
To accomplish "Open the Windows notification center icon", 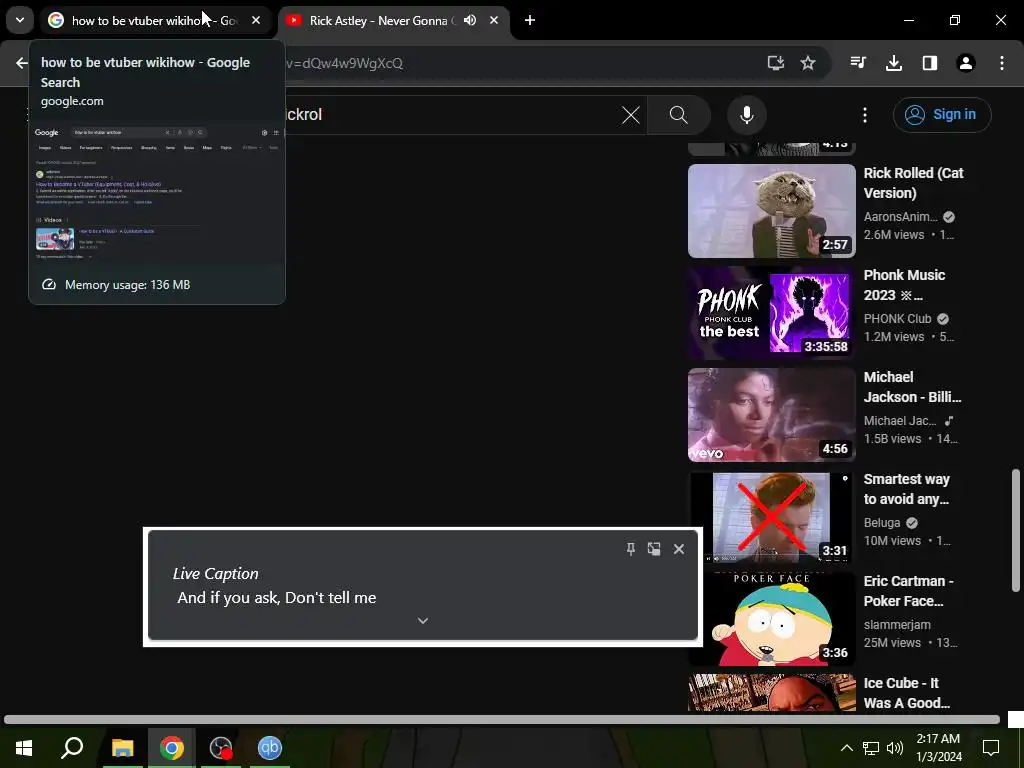I will click(991, 748).
